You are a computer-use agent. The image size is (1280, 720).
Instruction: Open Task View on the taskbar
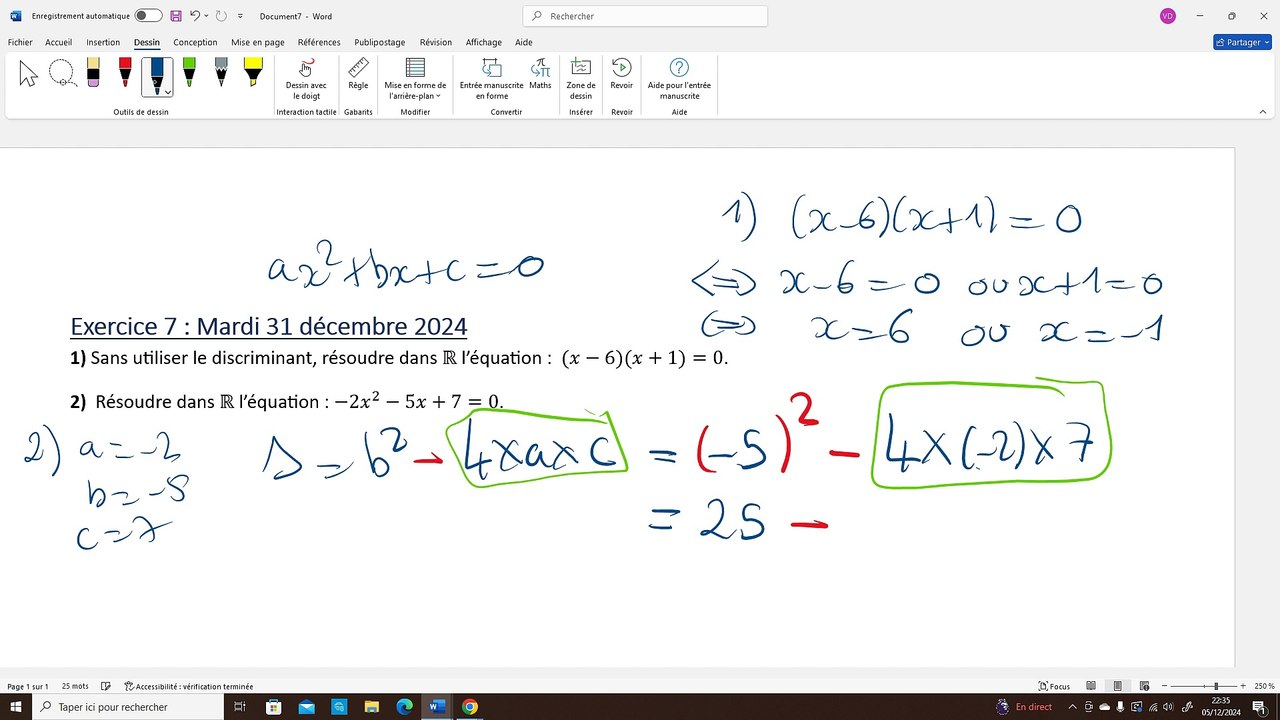[240, 707]
